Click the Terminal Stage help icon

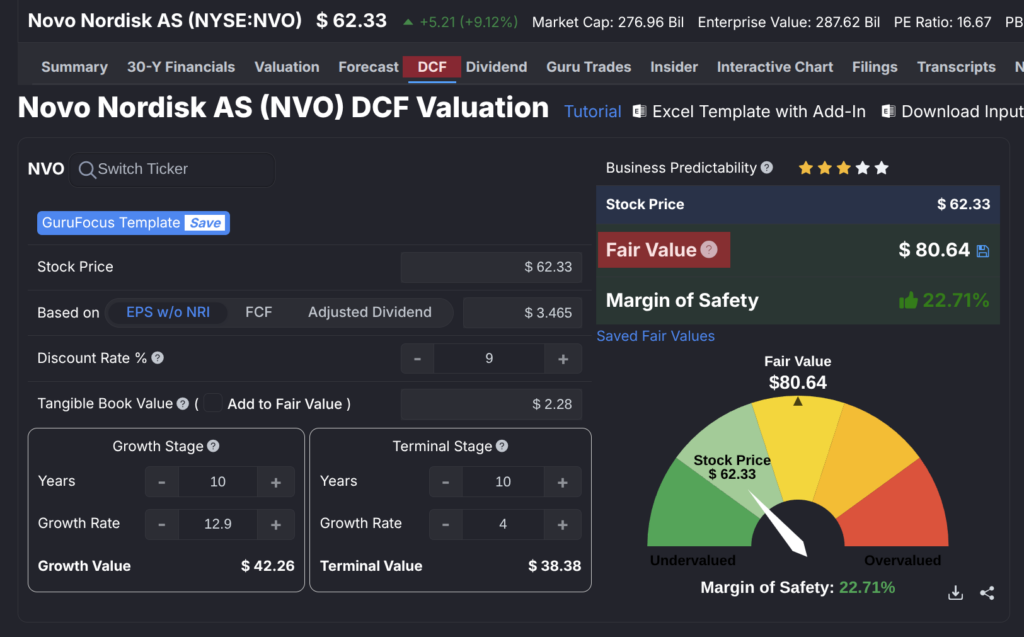click(x=502, y=447)
